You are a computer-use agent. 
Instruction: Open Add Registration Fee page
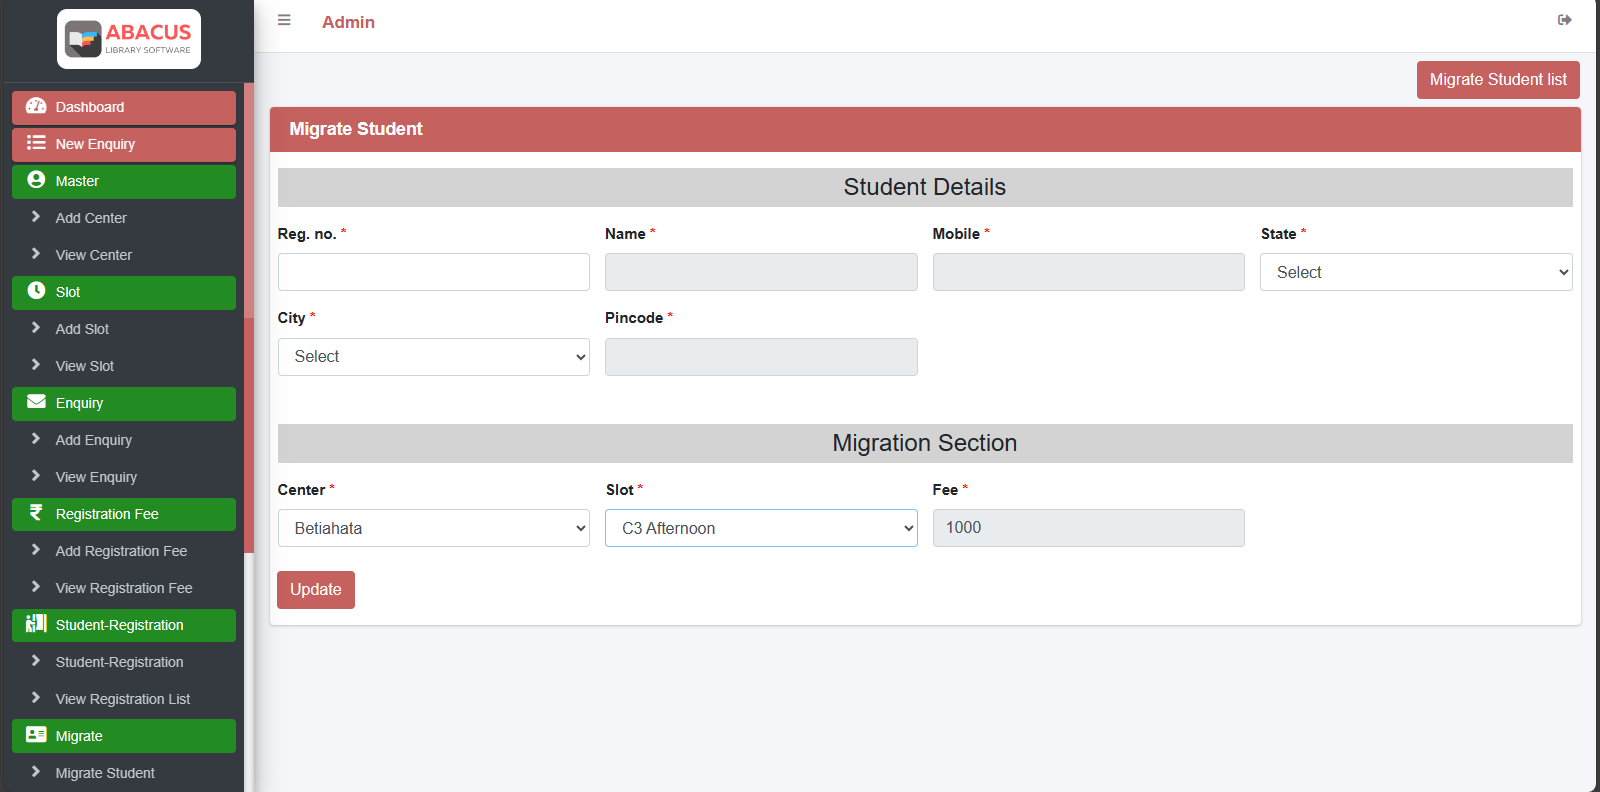[121, 551]
